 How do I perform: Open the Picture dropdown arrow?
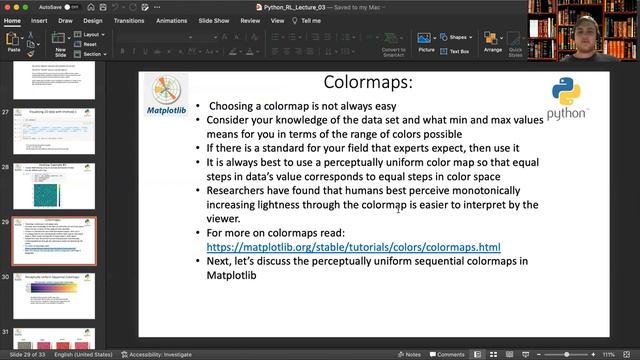point(434,38)
